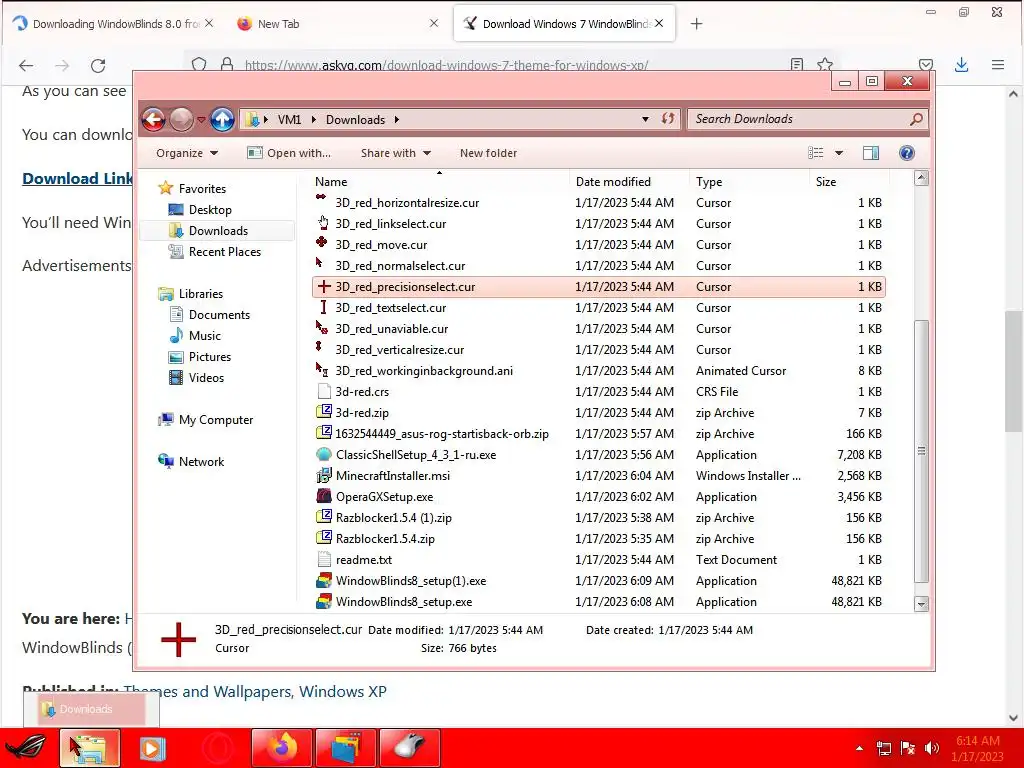The width and height of the screenshot is (1024, 768).
Task: Expand the address bar history dropdown
Action: click(x=645, y=120)
